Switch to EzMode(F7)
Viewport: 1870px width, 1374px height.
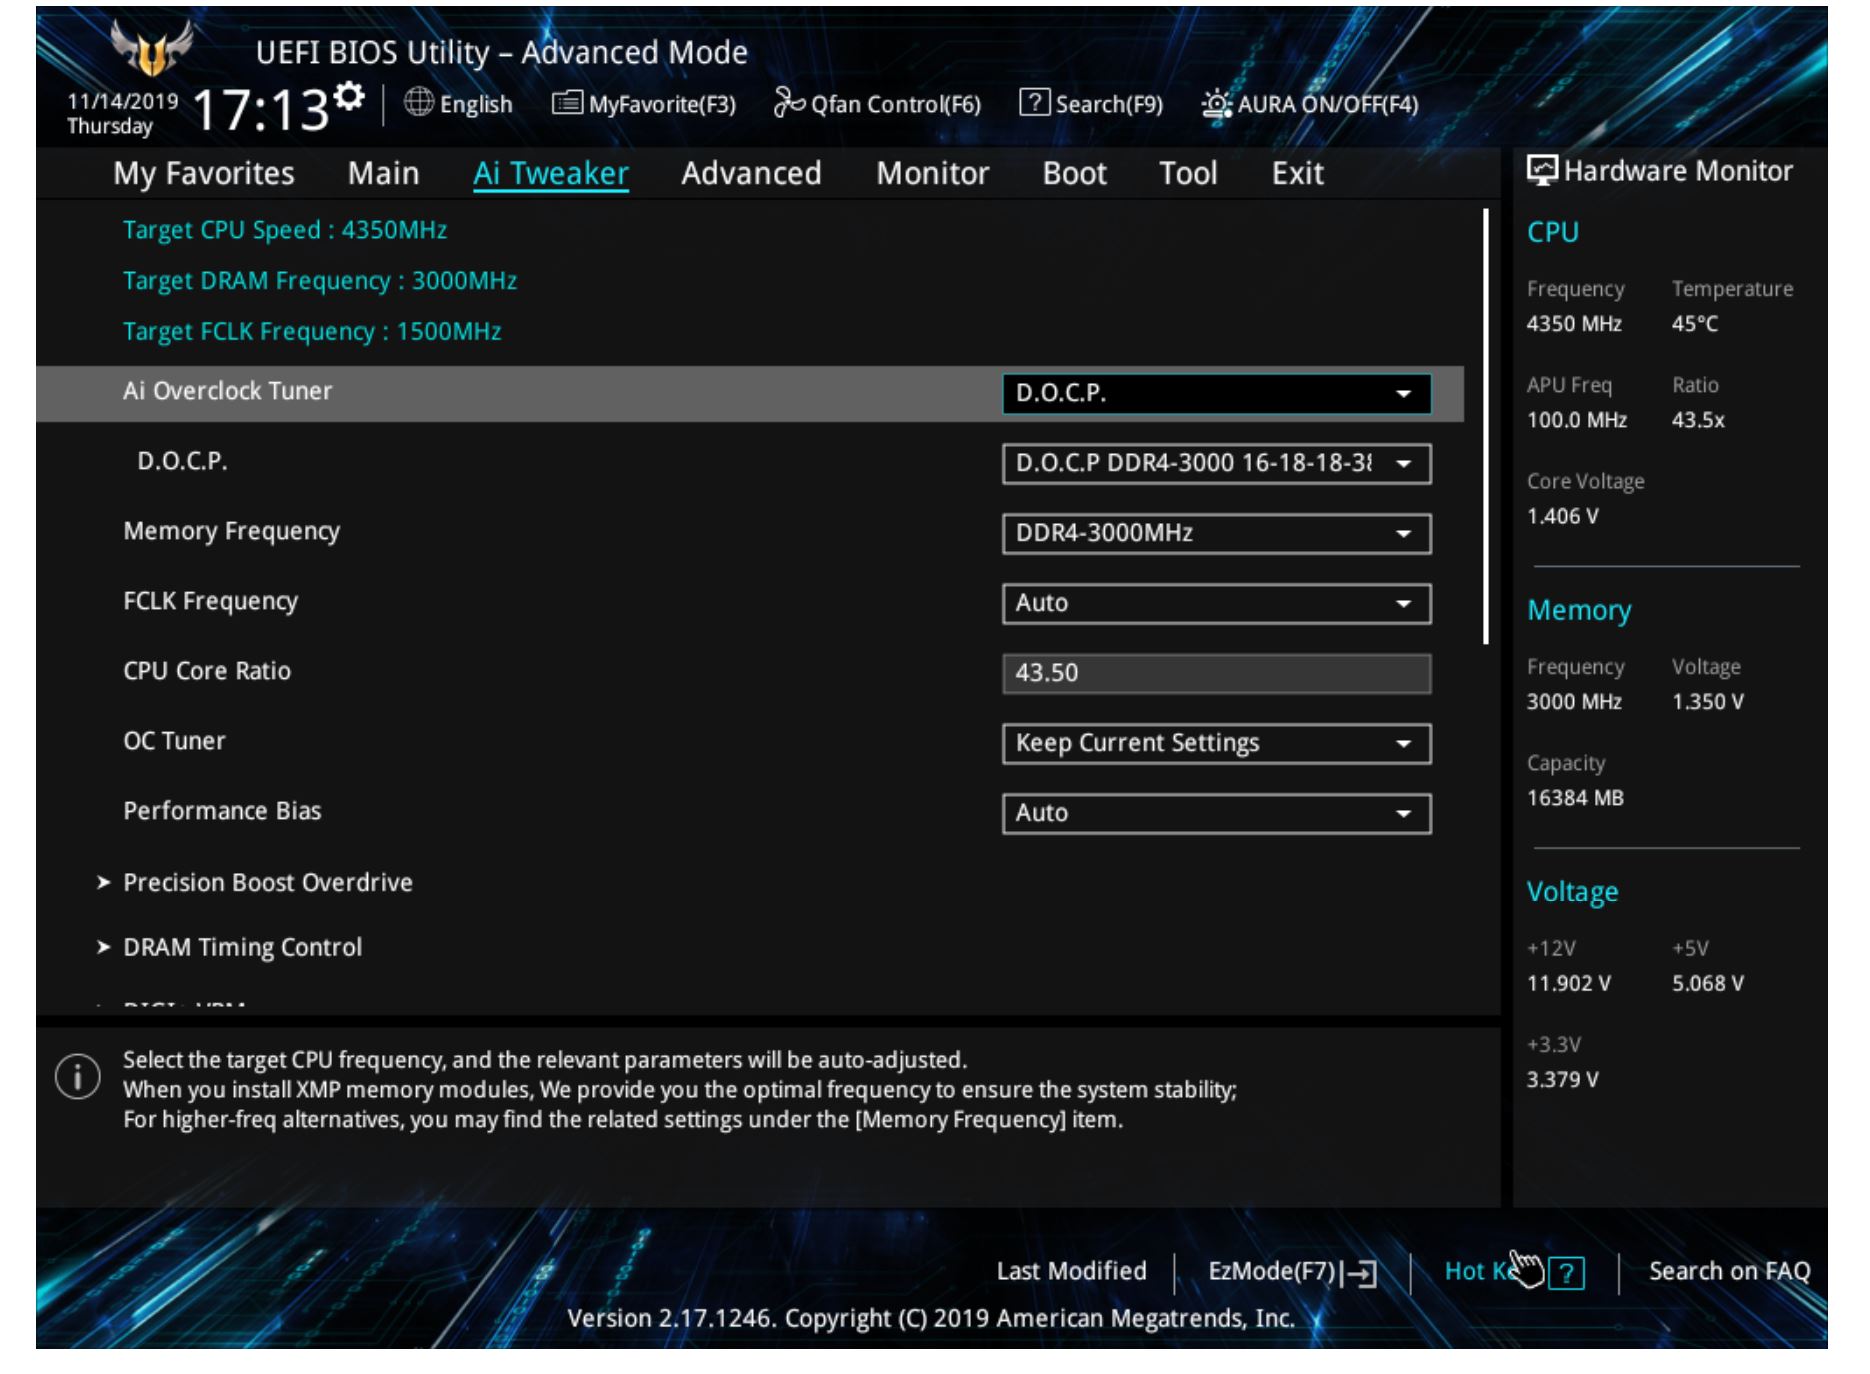1292,1272
